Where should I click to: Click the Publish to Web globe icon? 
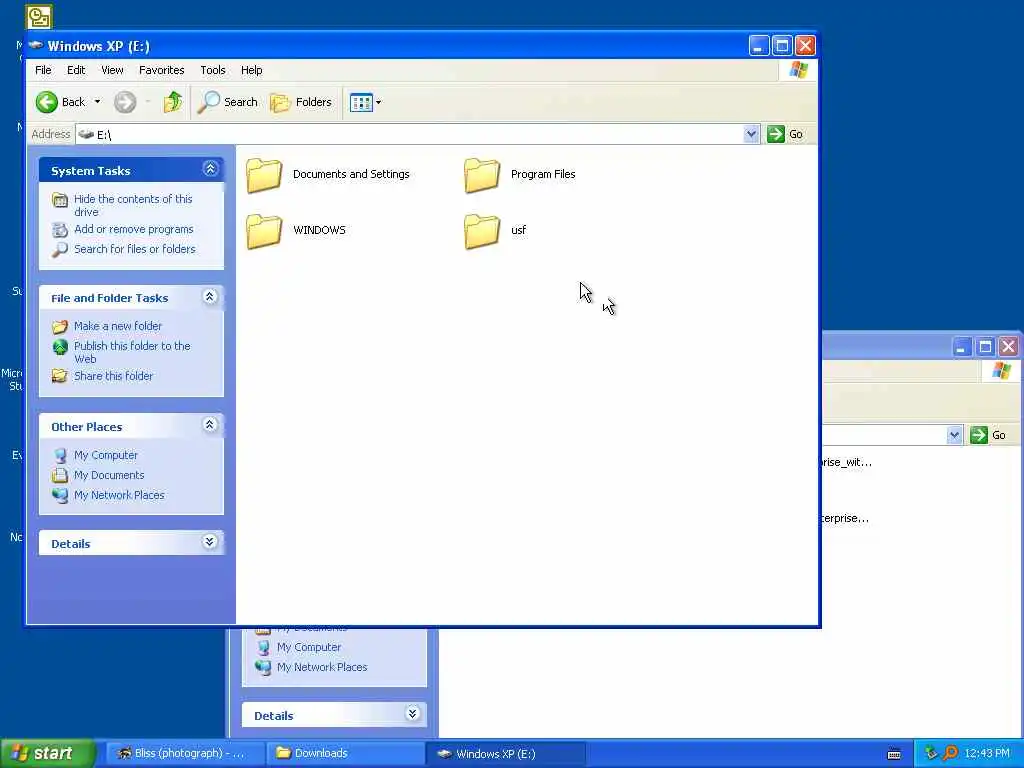pos(59,347)
